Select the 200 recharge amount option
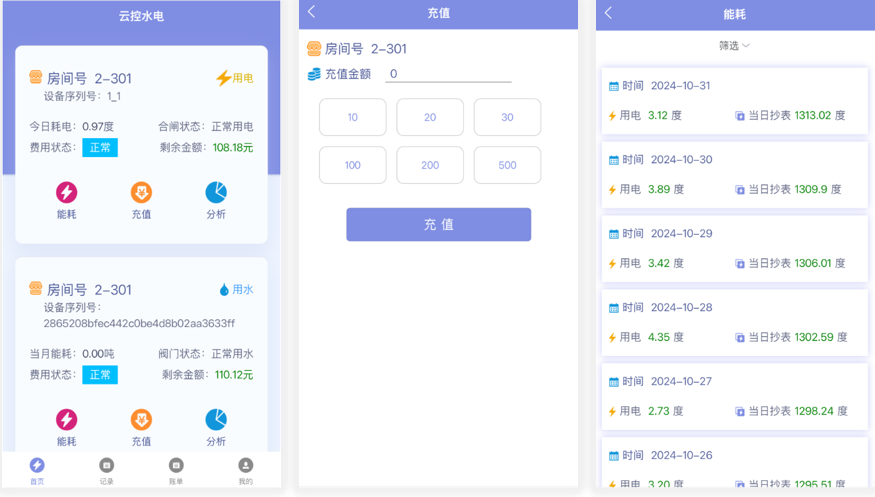 [430, 165]
